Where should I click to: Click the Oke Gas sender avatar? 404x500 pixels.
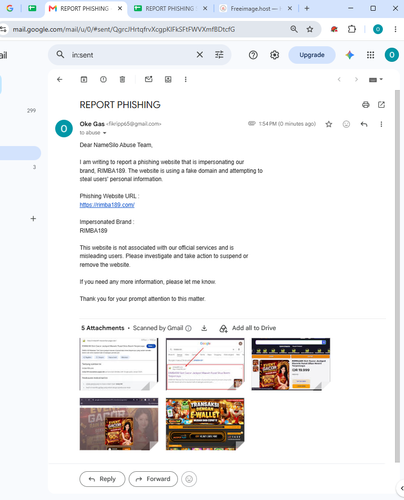click(64, 128)
